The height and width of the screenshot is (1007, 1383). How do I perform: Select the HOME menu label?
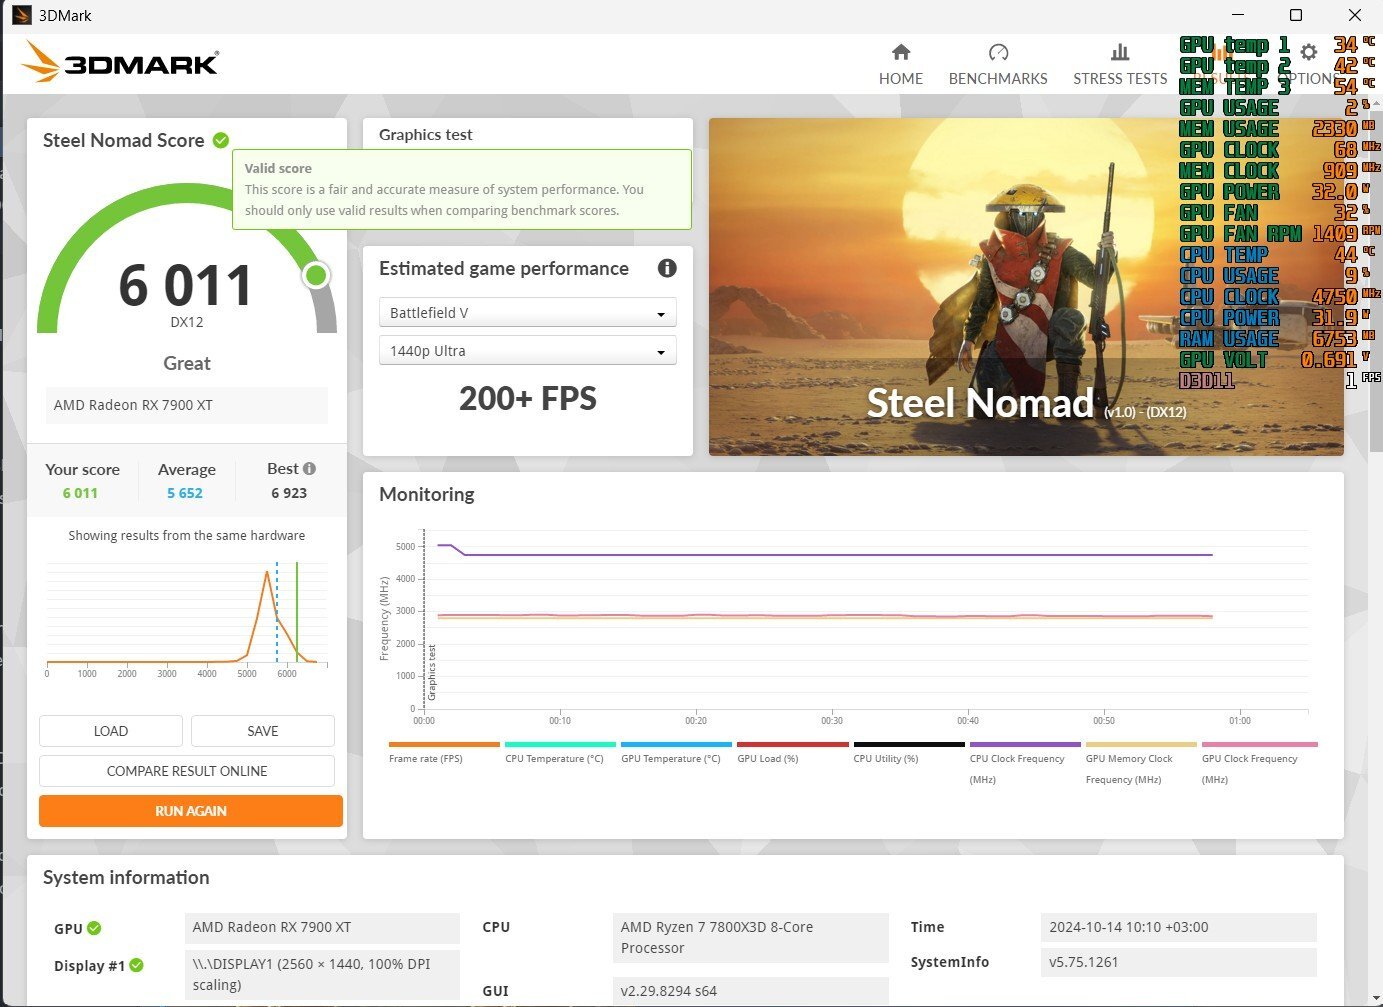coord(901,78)
